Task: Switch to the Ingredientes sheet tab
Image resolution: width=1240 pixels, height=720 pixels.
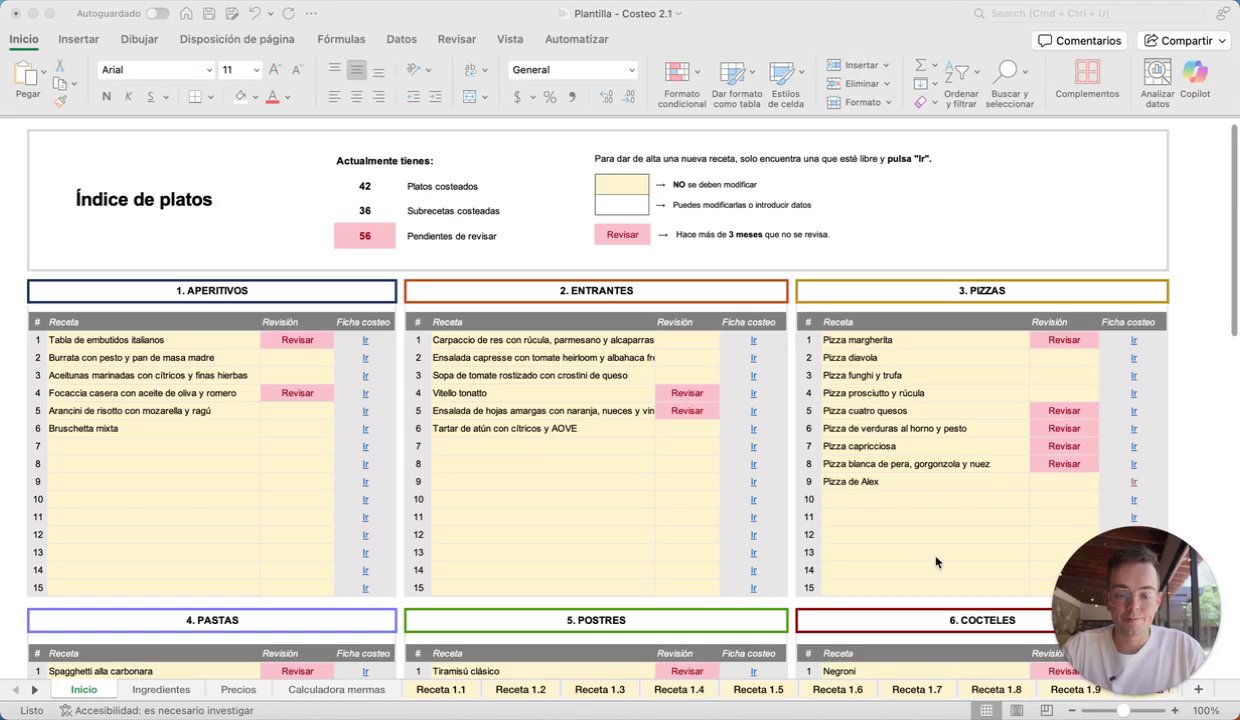Action: coord(161,689)
